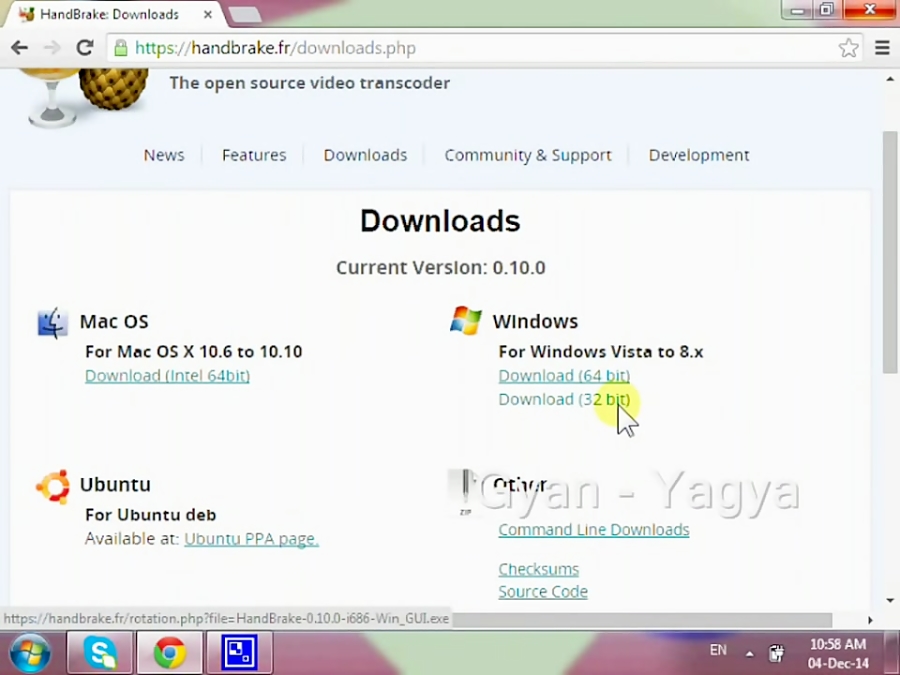Open the Community & Support menu
This screenshot has width=900, height=675.
click(528, 155)
